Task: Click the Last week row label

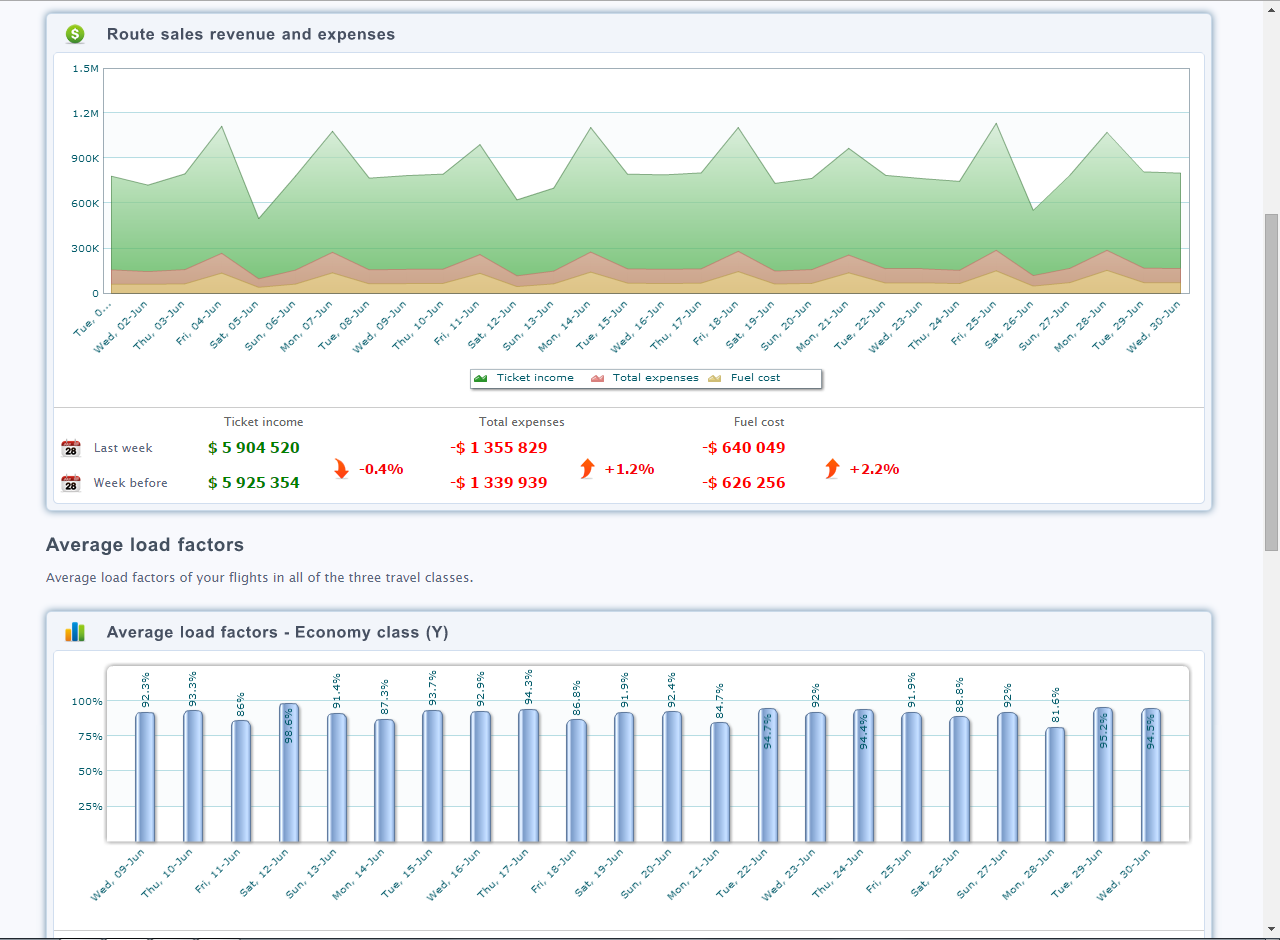Action: coord(123,448)
